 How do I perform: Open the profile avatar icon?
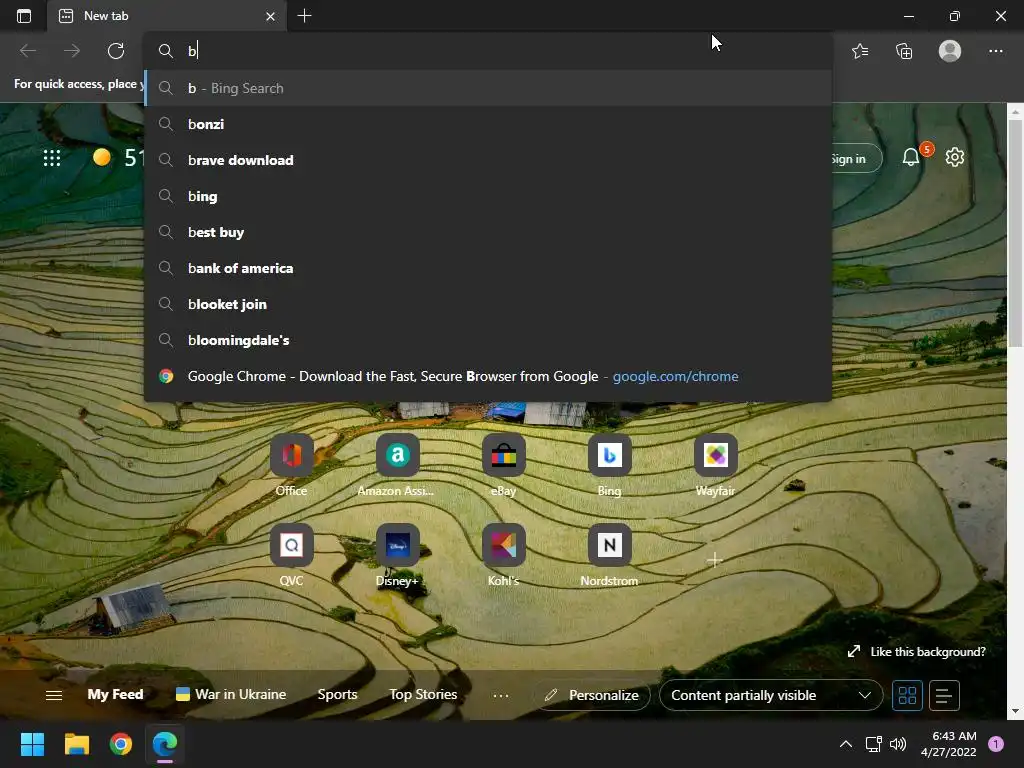click(950, 51)
